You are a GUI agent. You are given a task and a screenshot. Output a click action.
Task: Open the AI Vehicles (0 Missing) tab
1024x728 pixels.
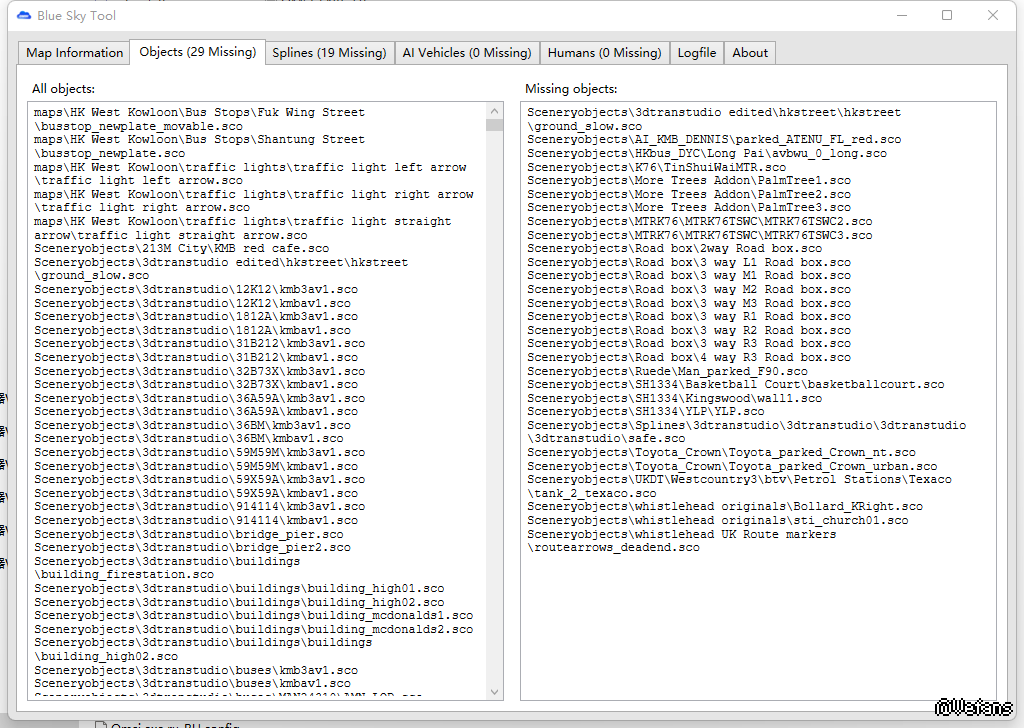[x=467, y=53]
